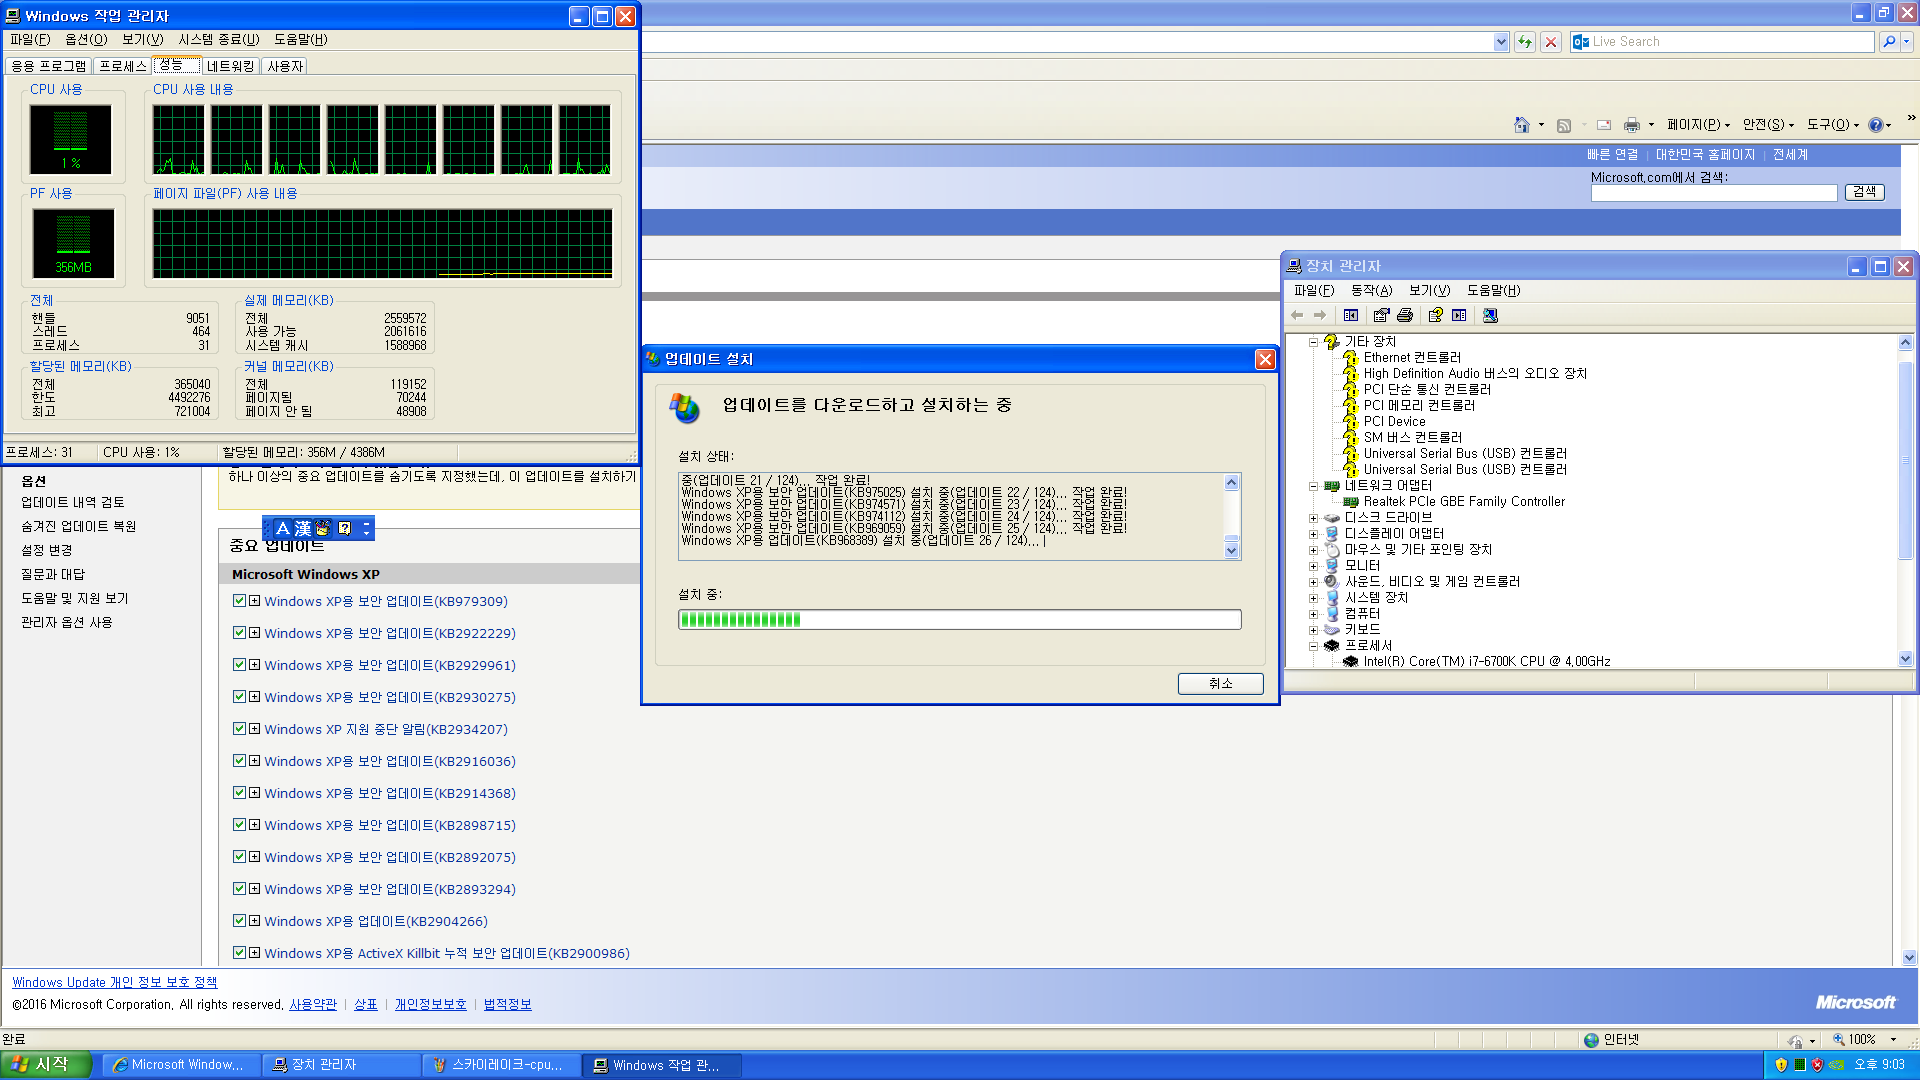Click Device Manager help toolbar icon
Screen dimensions: 1920x1080
click(x=1435, y=315)
